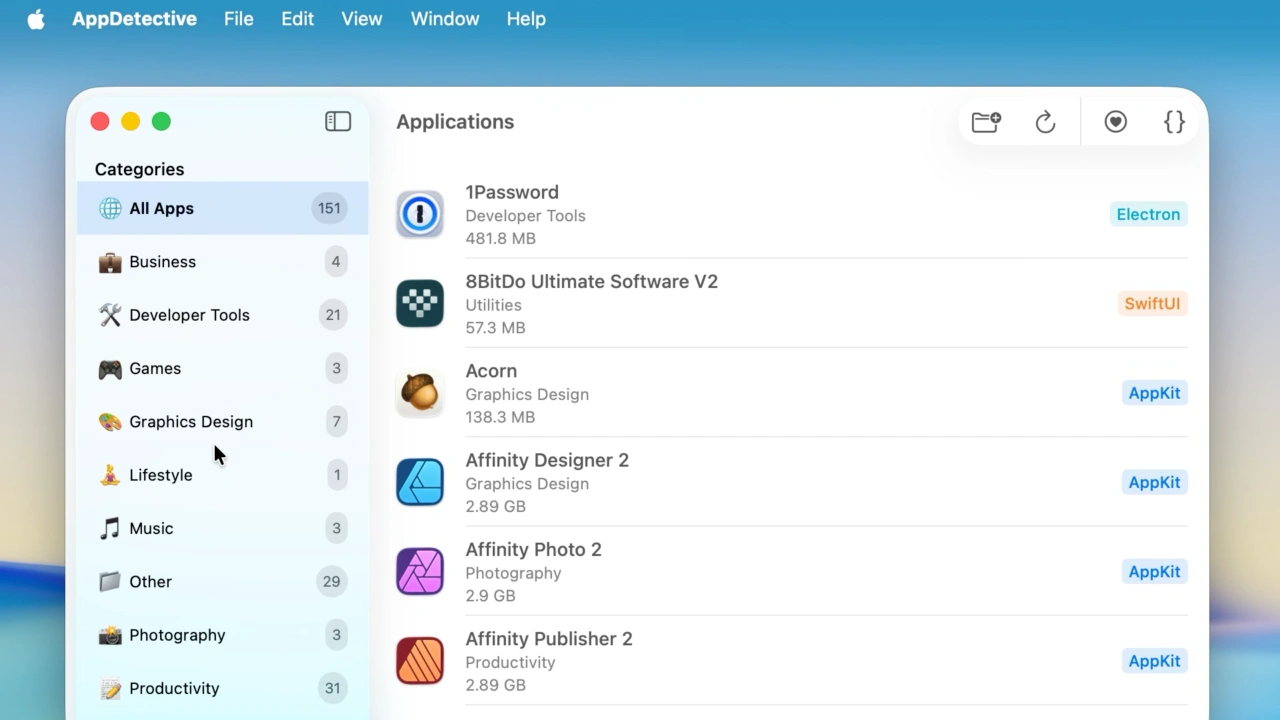Image resolution: width=1280 pixels, height=720 pixels.
Task: Click the curly braces toolbar icon
Action: coord(1174,122)
